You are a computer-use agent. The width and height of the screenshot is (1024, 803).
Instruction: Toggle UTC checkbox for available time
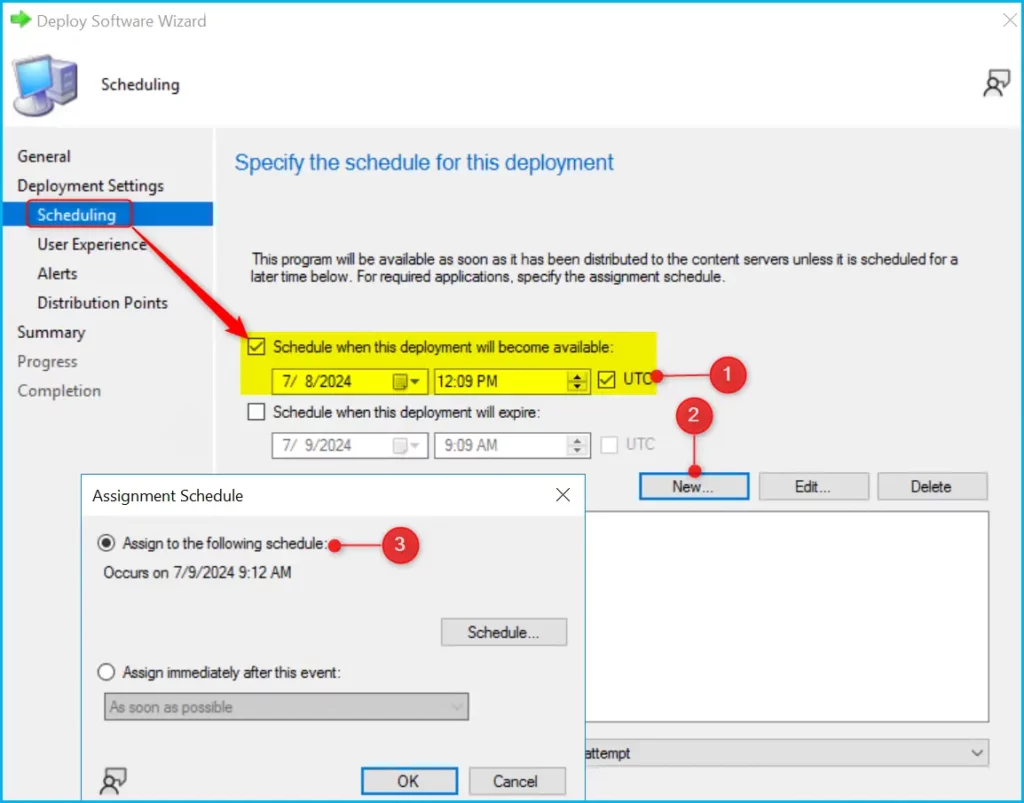coord(607,379)
